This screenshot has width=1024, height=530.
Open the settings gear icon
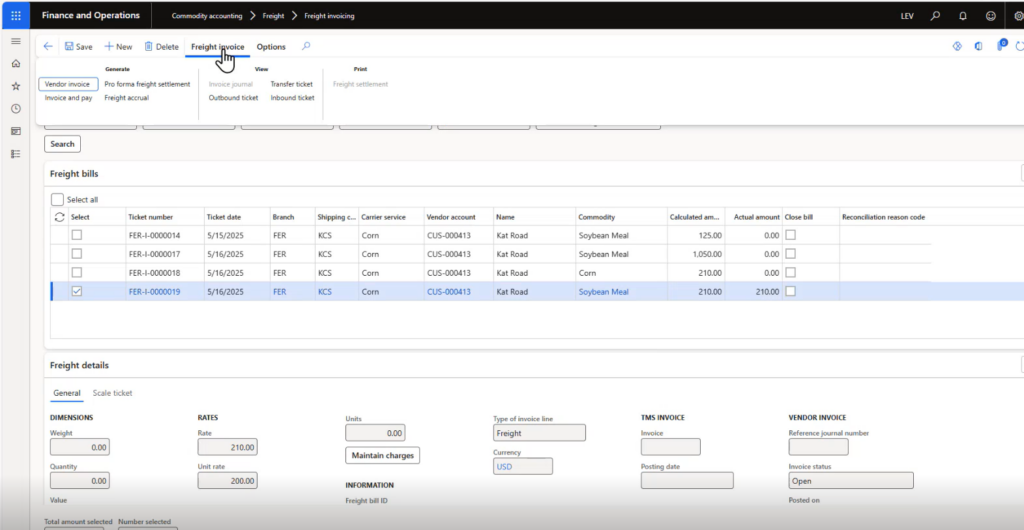(1018, 16)
